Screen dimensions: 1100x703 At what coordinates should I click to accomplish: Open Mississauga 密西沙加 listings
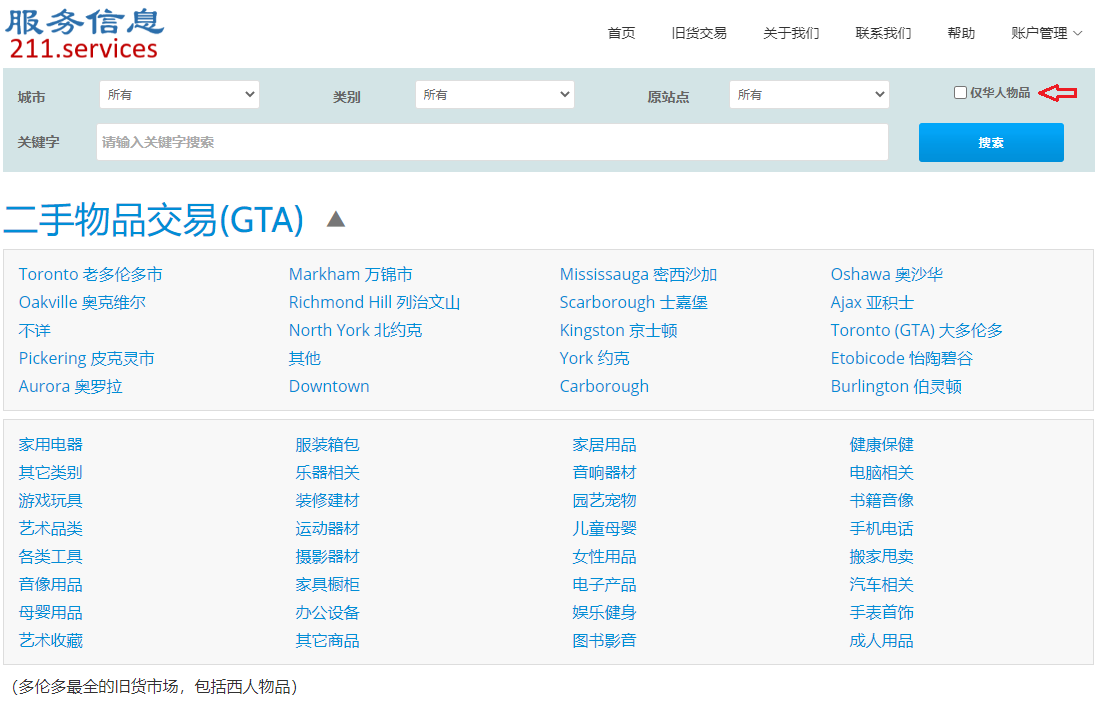[x=638, y=274]
